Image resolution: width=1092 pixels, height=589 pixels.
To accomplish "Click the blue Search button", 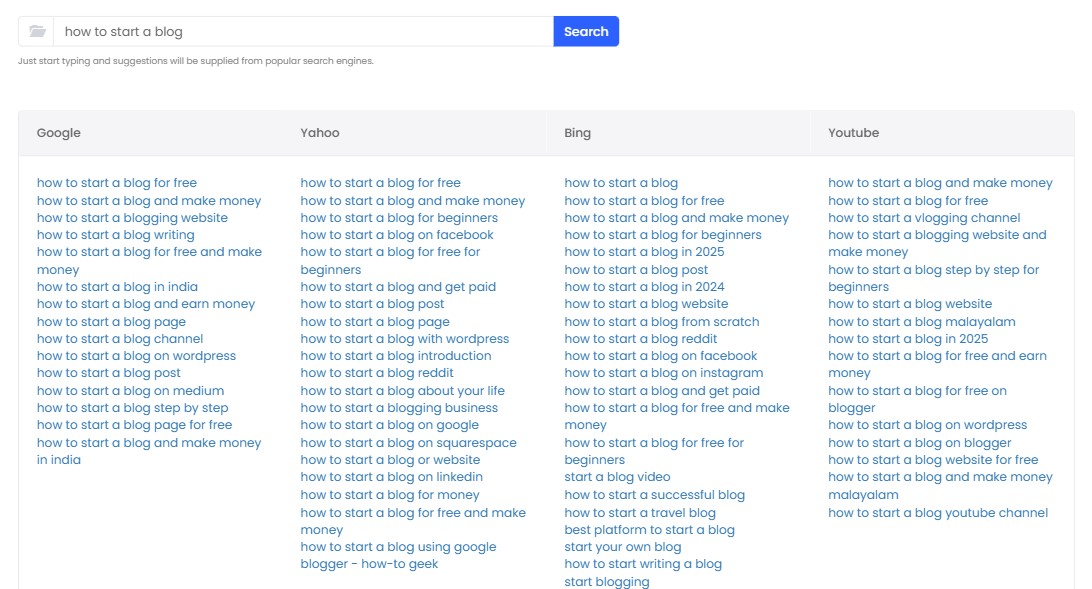I will pyautogui.click(x=586, y=31).
